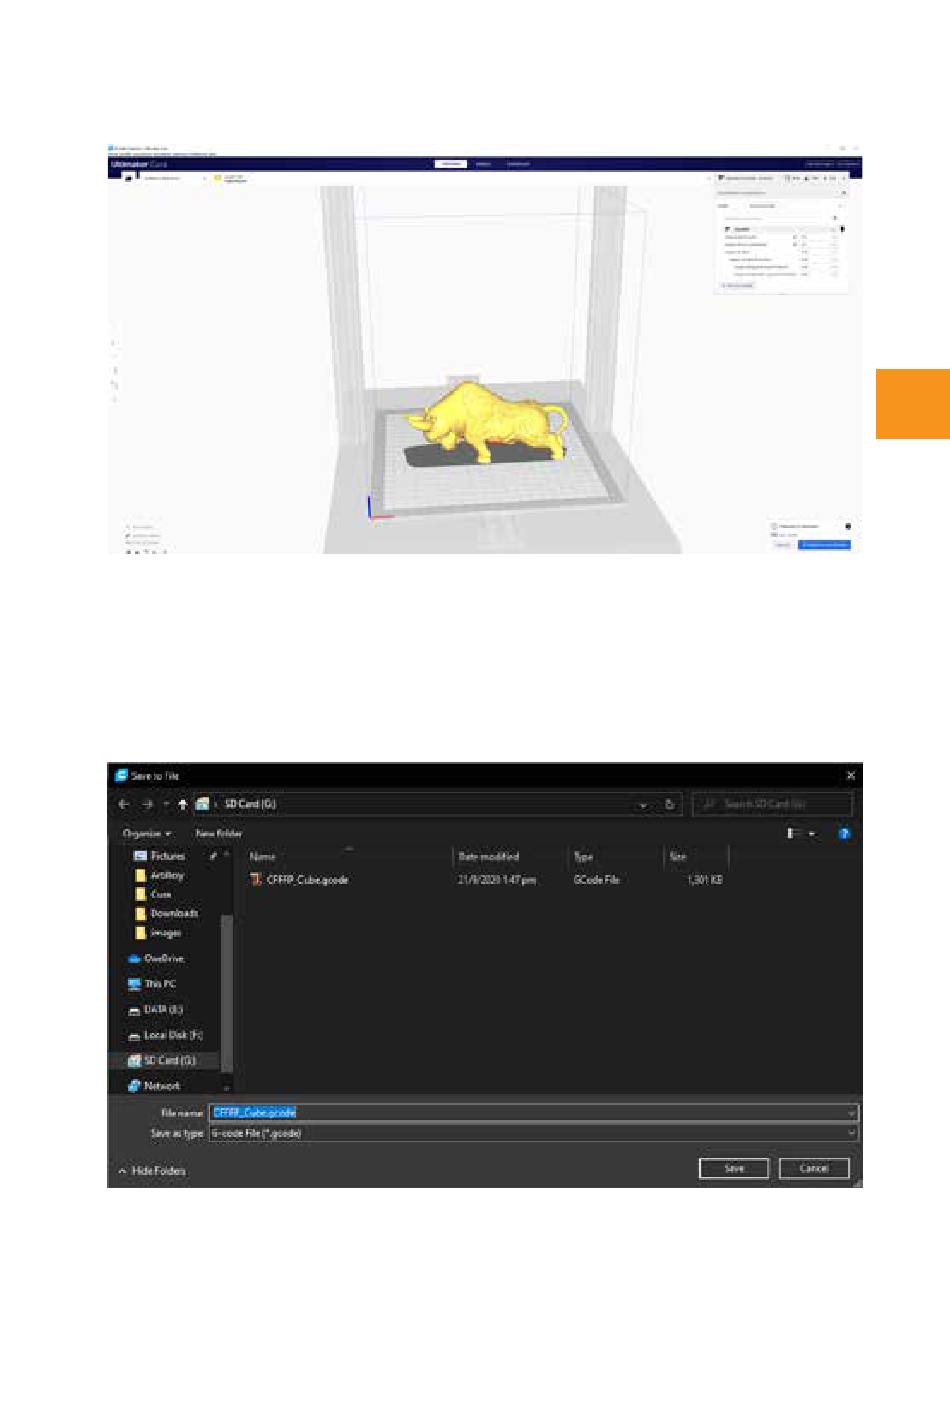Switch to the Monitor tab in Cura
Image resolution: width=950 pixels, height=1415 pixels.
coord(517,164)
